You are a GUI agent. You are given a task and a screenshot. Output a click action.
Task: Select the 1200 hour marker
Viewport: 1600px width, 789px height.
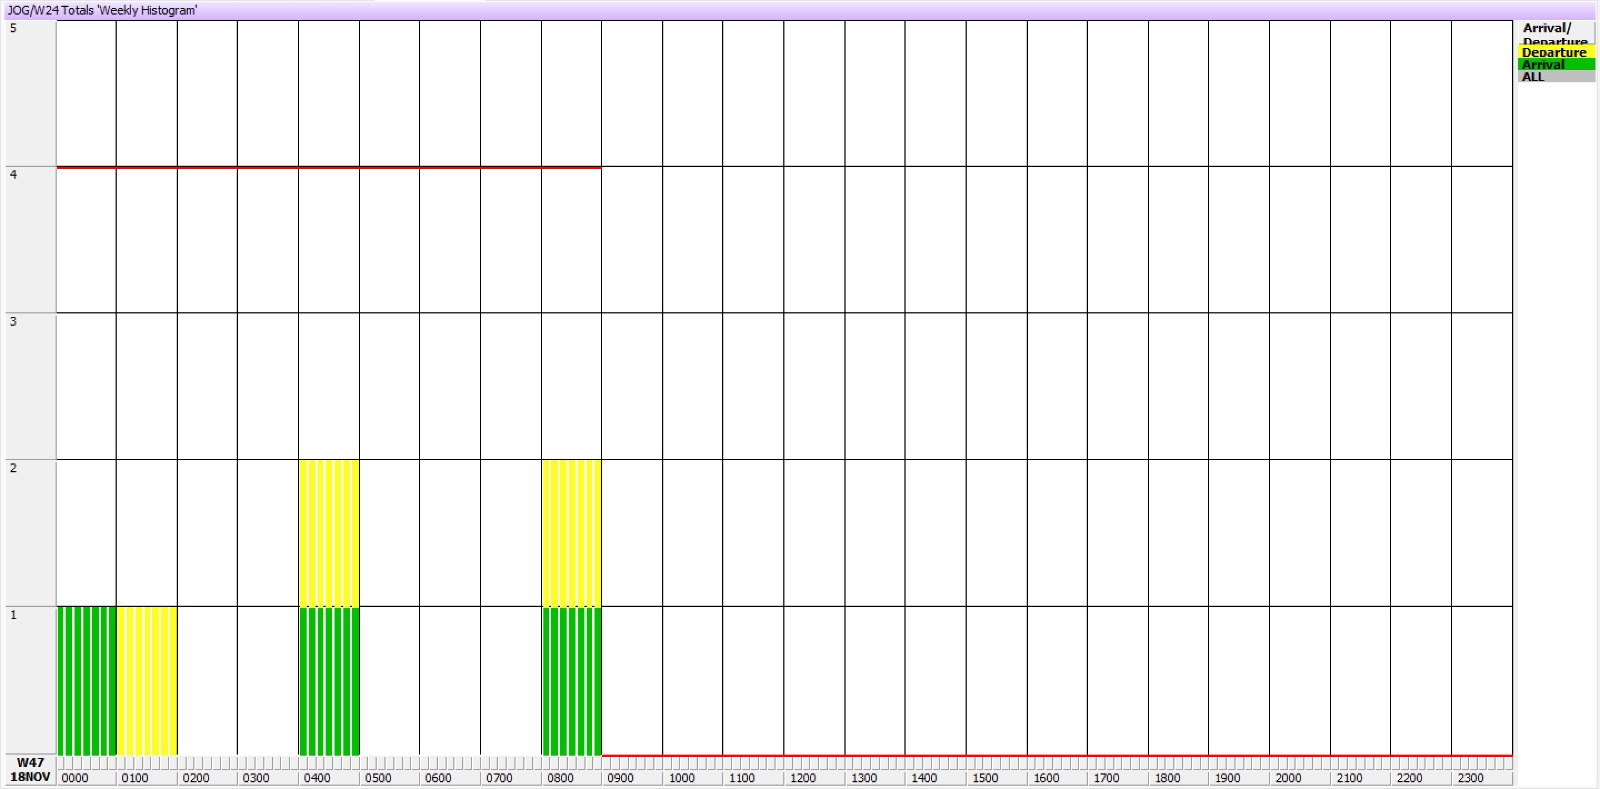802,778
